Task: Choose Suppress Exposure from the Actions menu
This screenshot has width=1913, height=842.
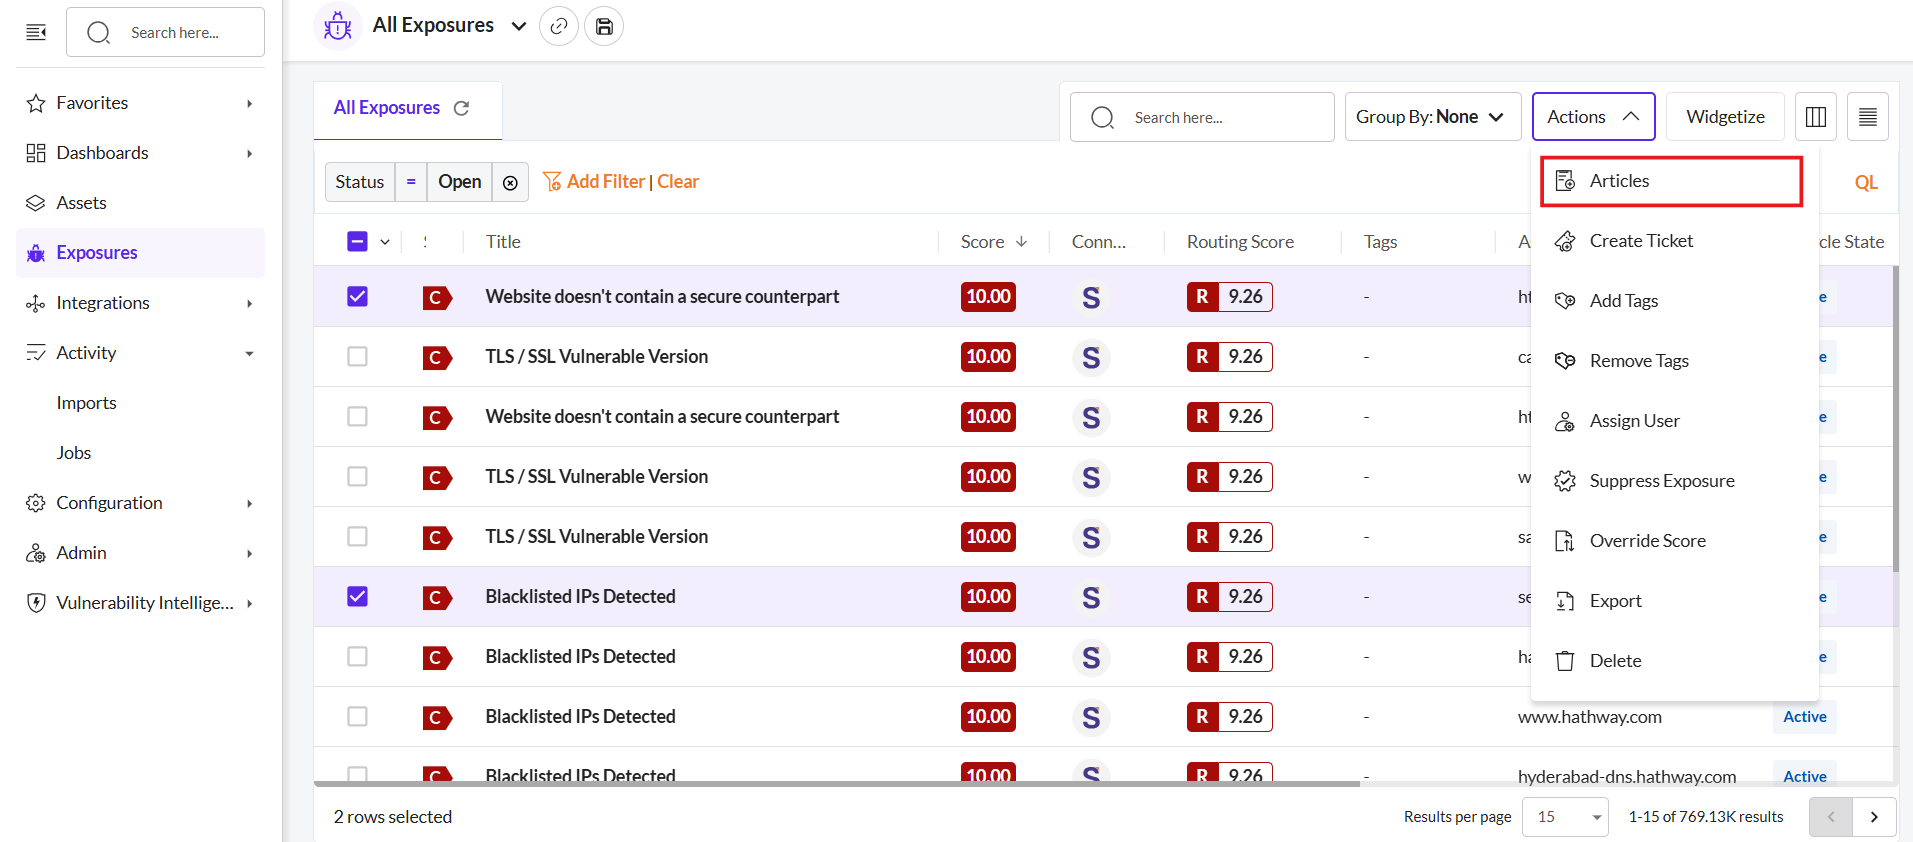Action: point(1674,481)
